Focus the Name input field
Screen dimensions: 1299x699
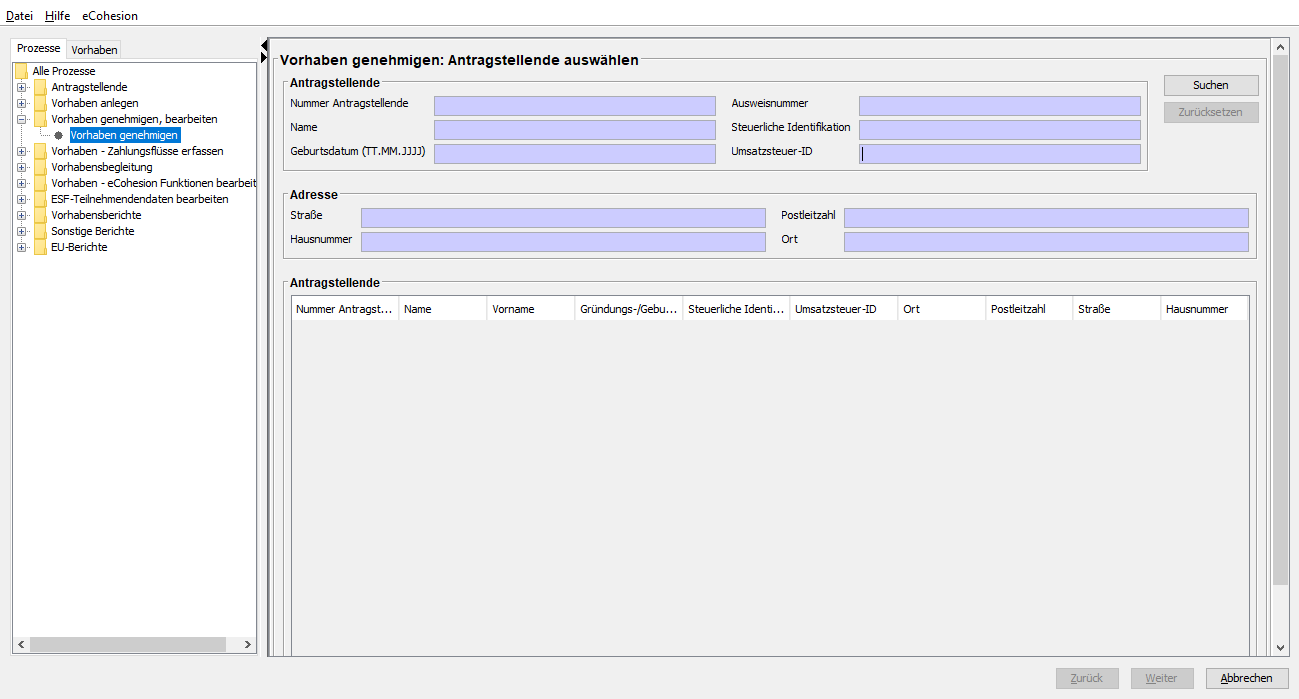click(x=575, y=130)
